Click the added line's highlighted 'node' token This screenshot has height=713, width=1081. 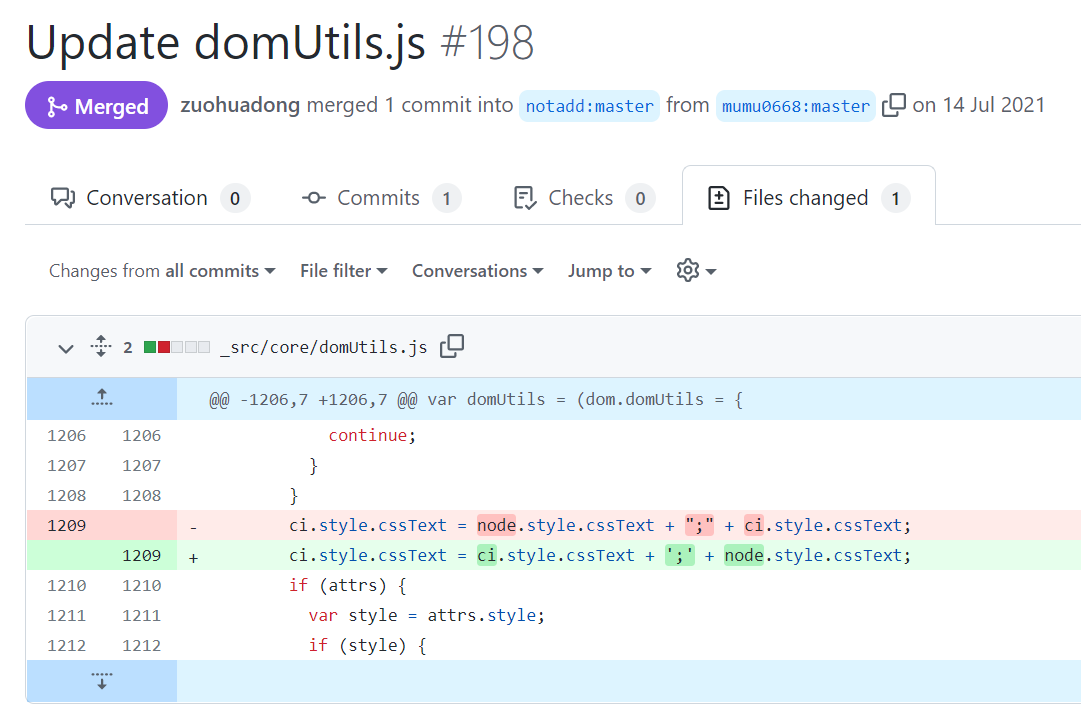pos(744,555)
